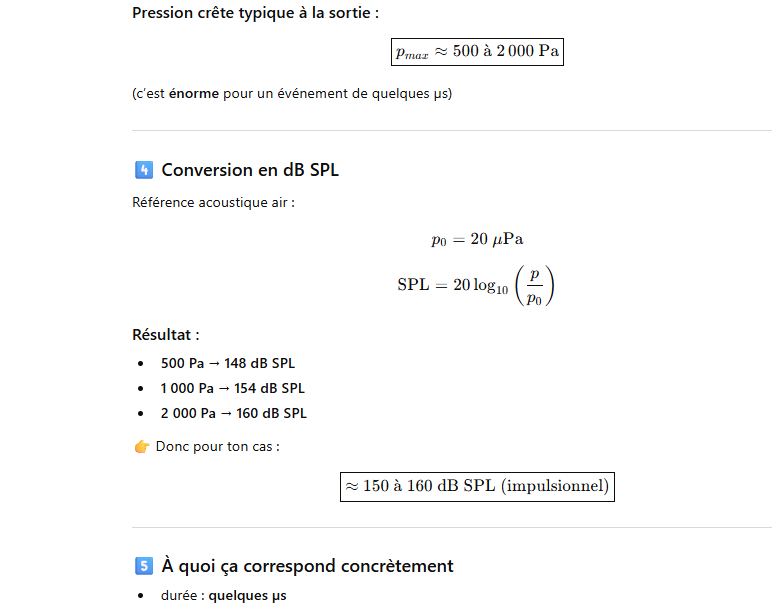Click the 'Référence acoustique air :' line
The width and height of the screenshot is (772, 608).
(213, 203)
